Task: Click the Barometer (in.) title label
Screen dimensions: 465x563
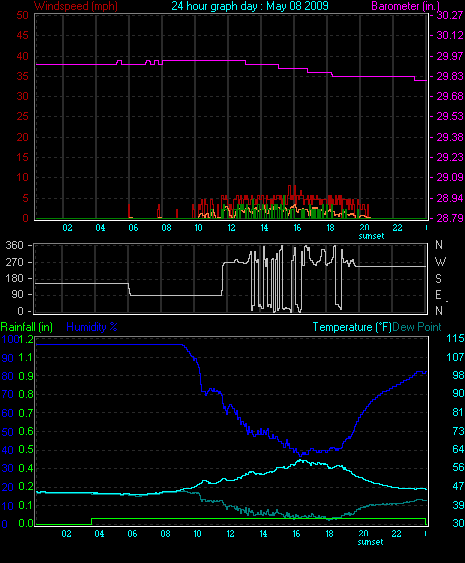Action: [405, 6]
